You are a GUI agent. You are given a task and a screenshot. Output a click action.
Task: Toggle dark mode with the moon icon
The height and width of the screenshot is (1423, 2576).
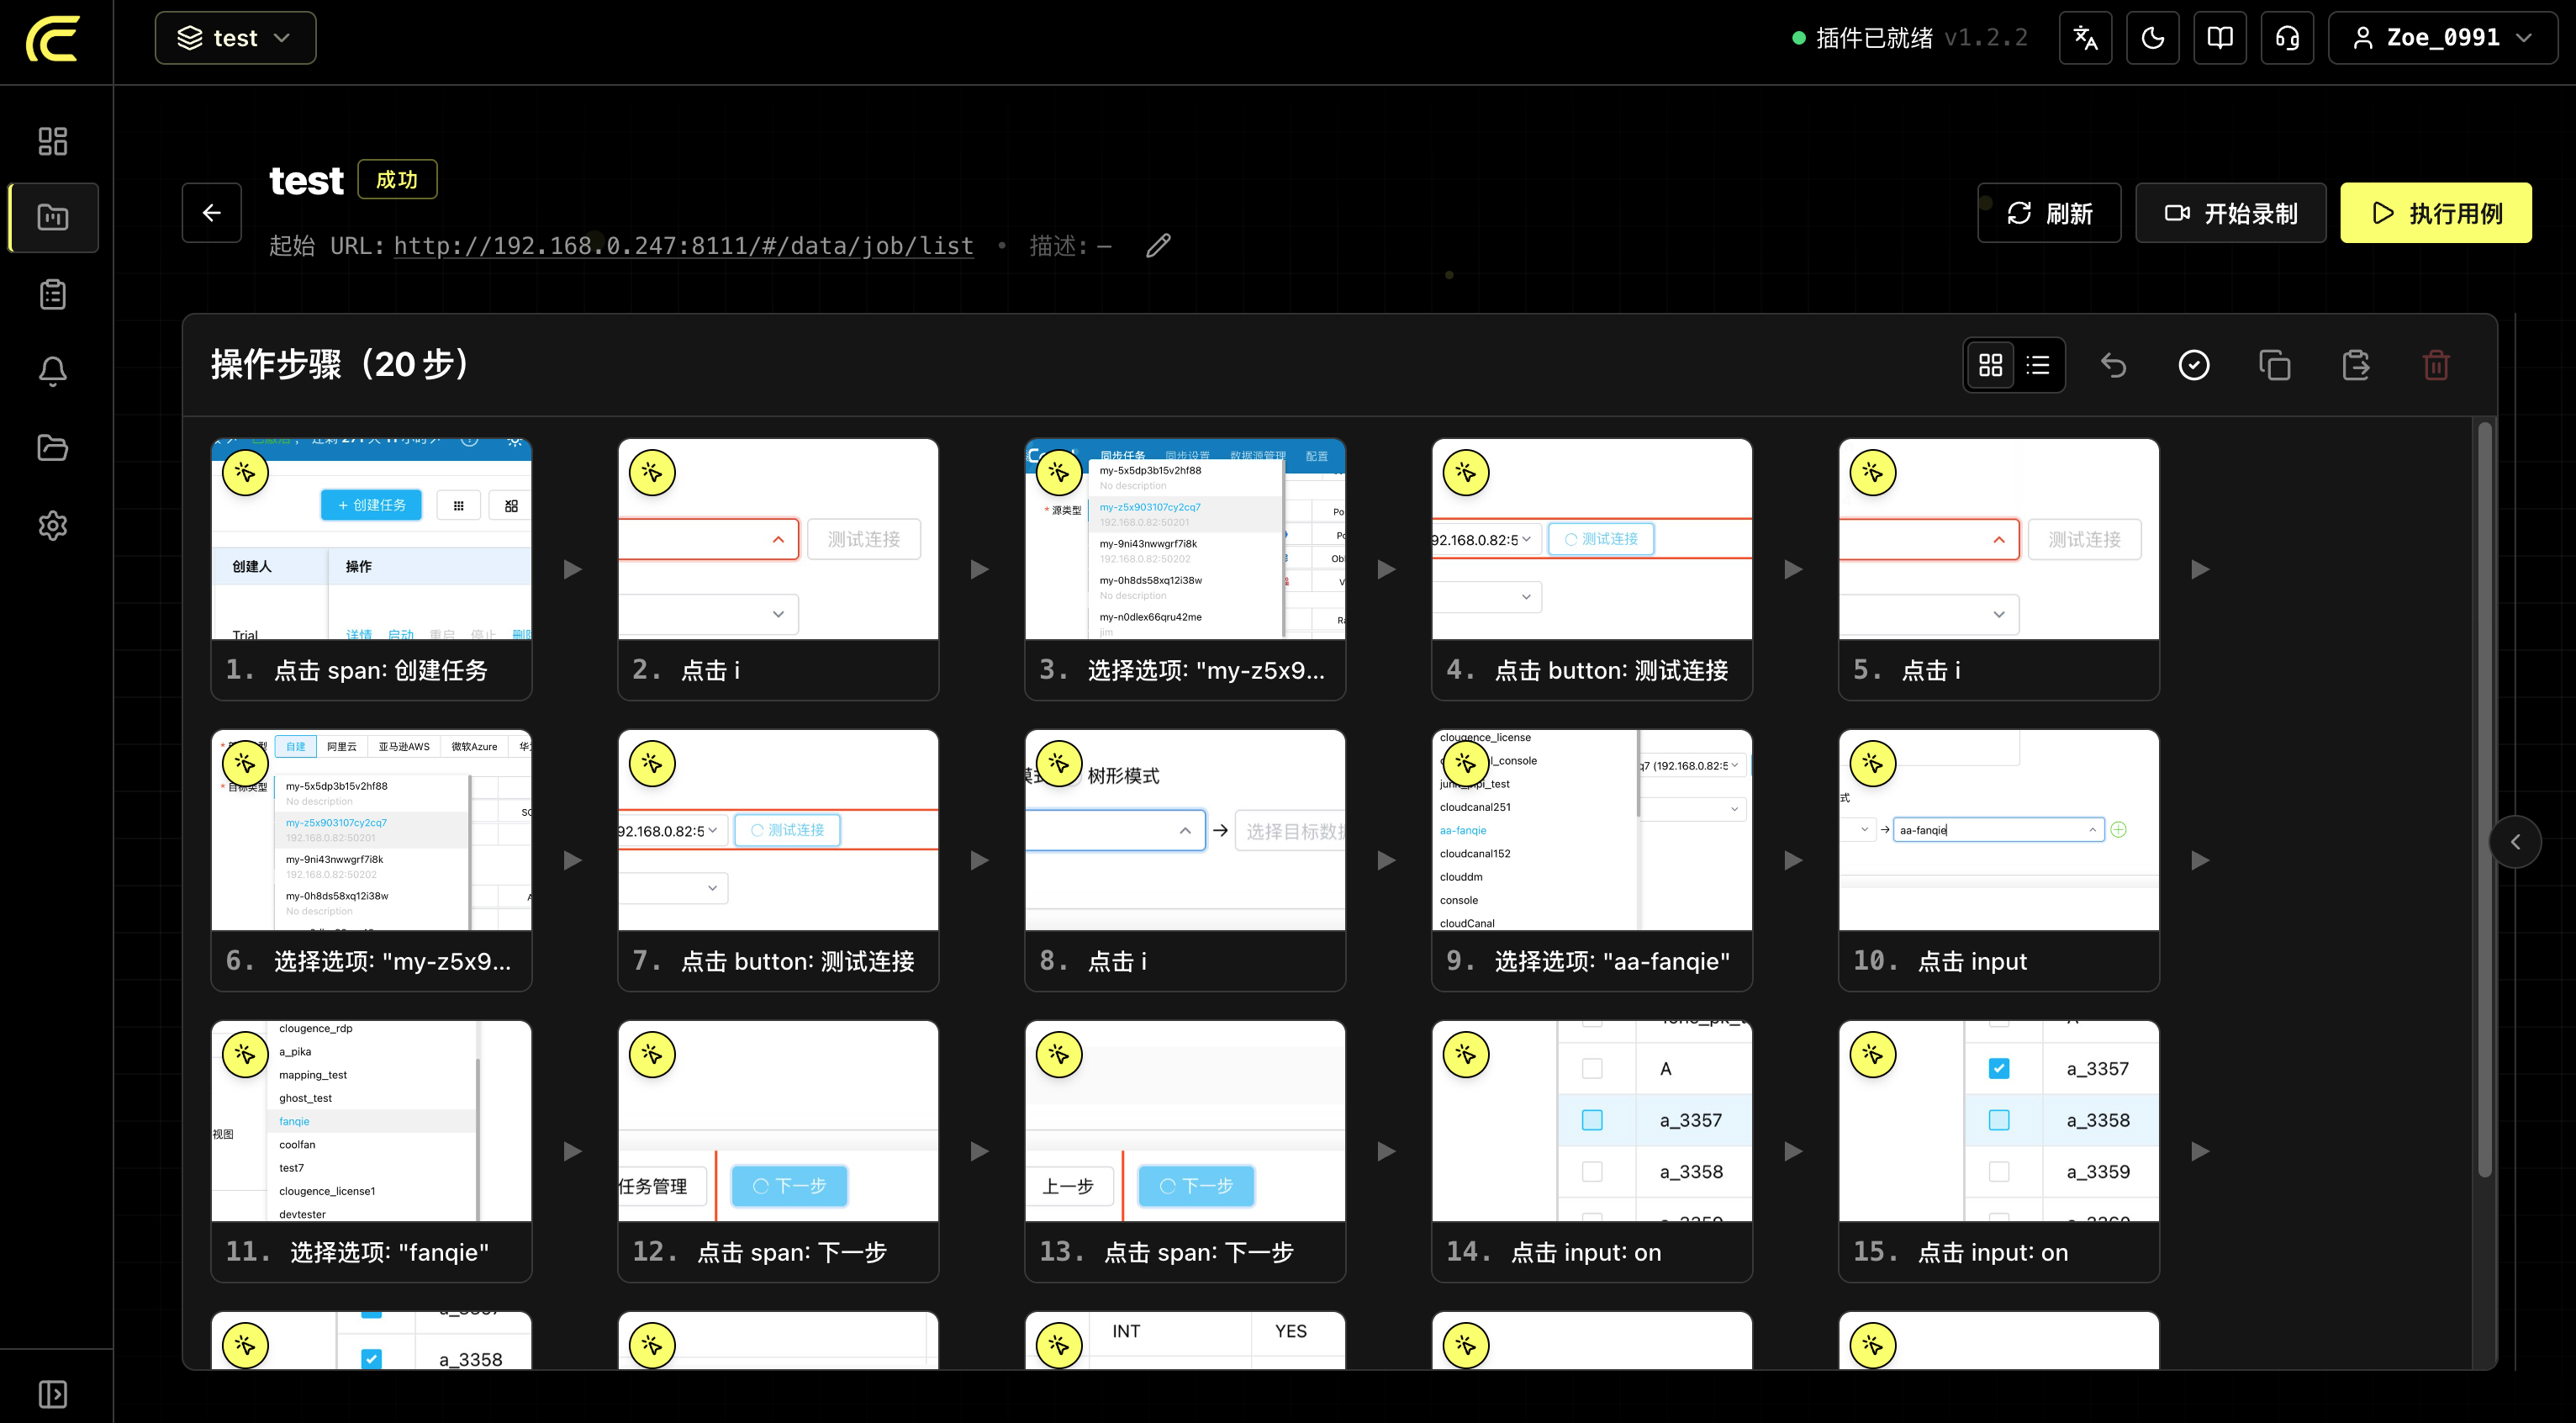tap(2152, 38)
